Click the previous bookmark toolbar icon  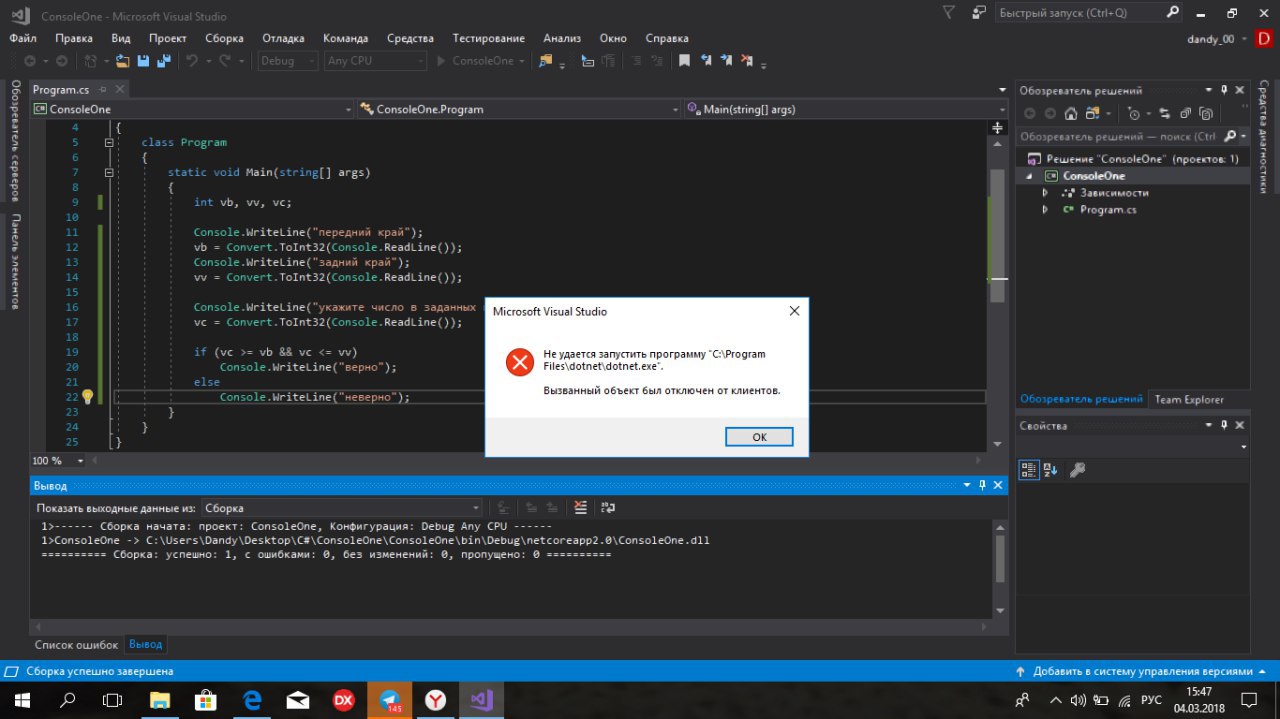coord(707,61)
